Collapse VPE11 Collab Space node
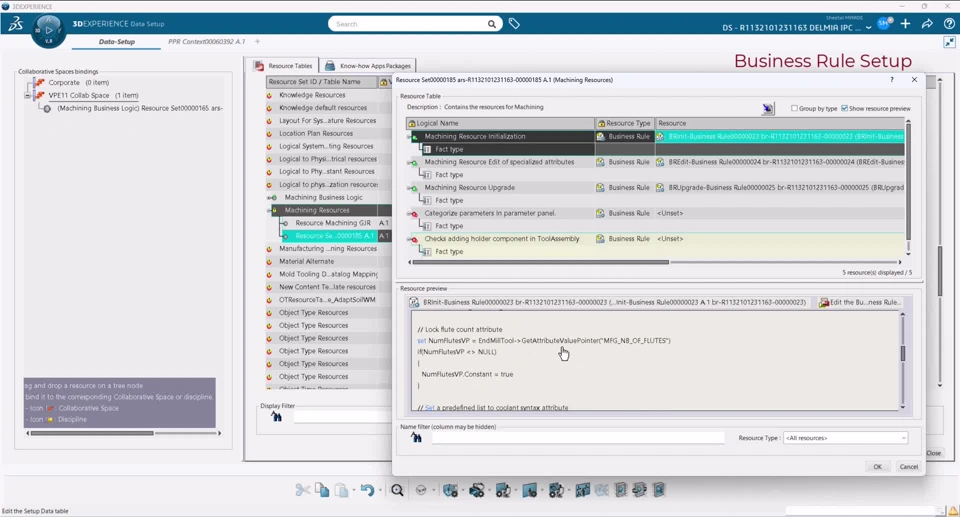Viewport: 960px width, 517px height. pyautogui.click(x=27, y=96)
